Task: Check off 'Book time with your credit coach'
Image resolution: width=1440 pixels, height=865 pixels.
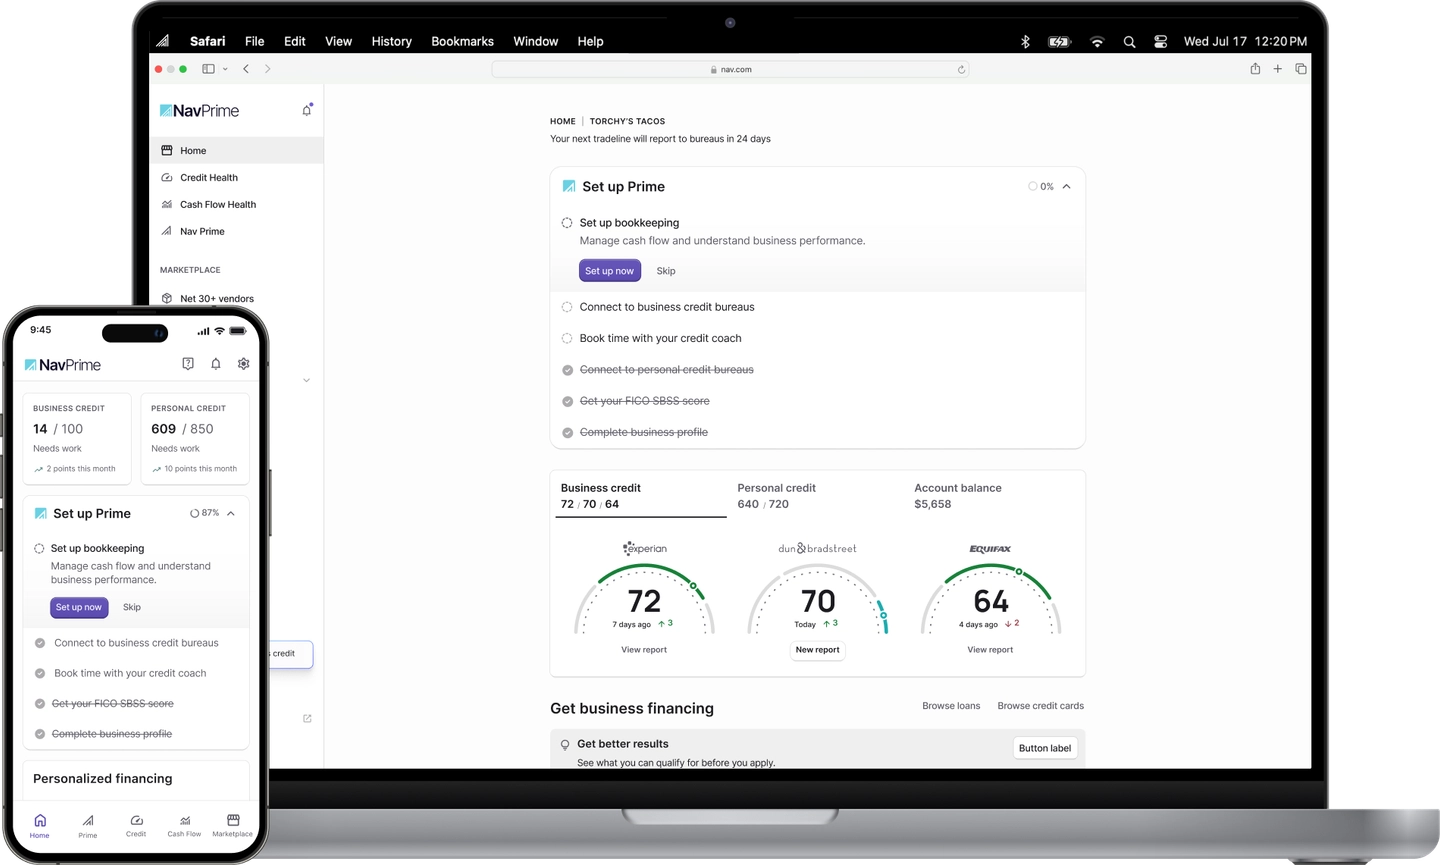Action: pyautogui.click(x=567, y=338)
